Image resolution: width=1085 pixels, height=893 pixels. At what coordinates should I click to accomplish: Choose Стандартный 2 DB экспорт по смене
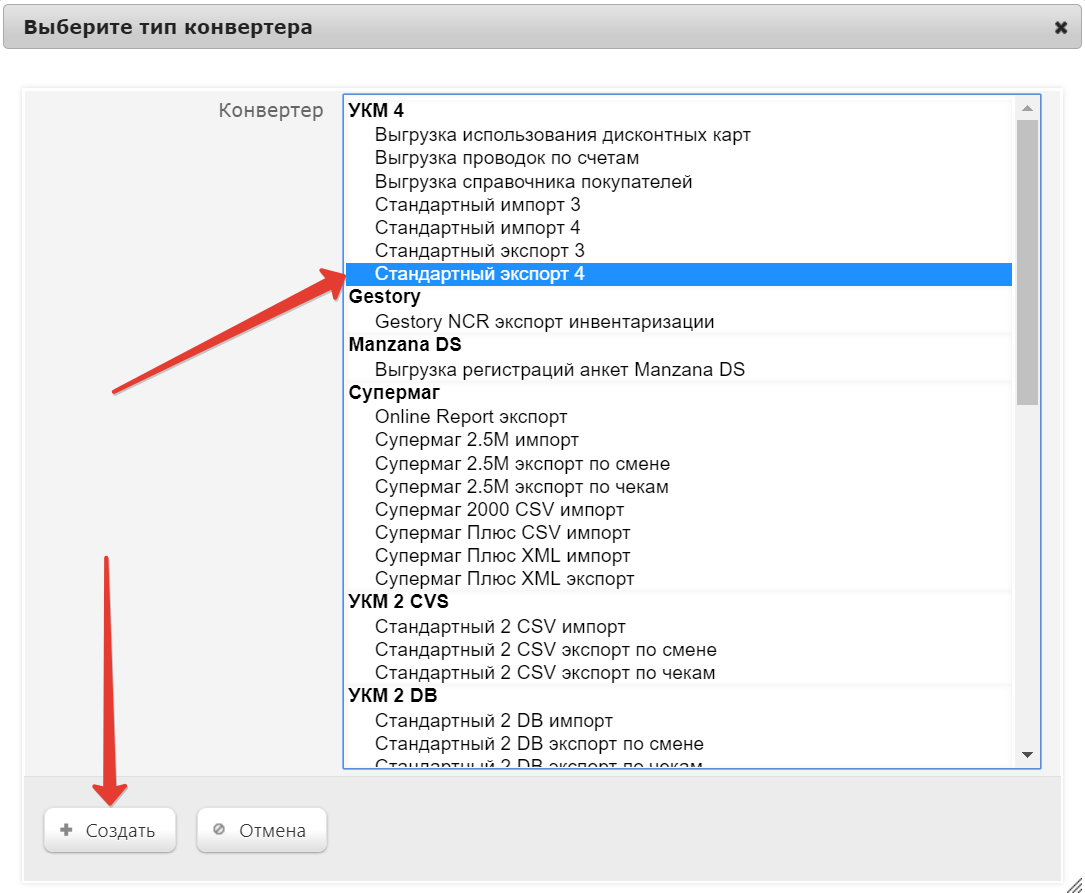(x=679, y=744)
